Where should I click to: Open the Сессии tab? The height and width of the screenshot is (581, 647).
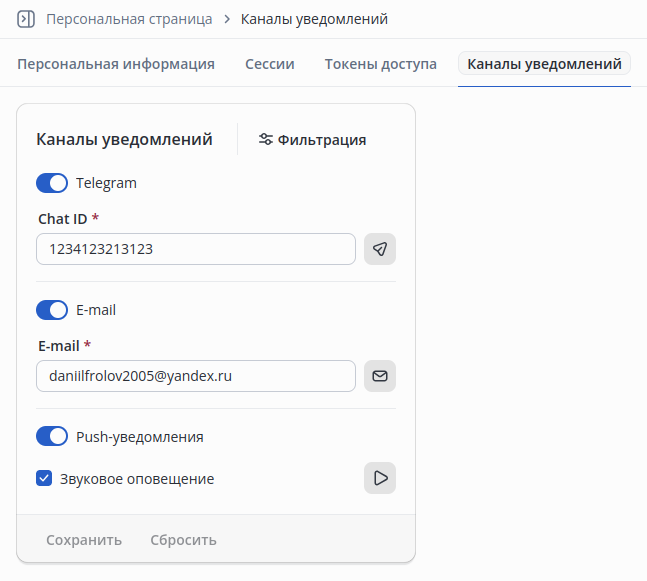pyautogui.click(x=269, y=64)
